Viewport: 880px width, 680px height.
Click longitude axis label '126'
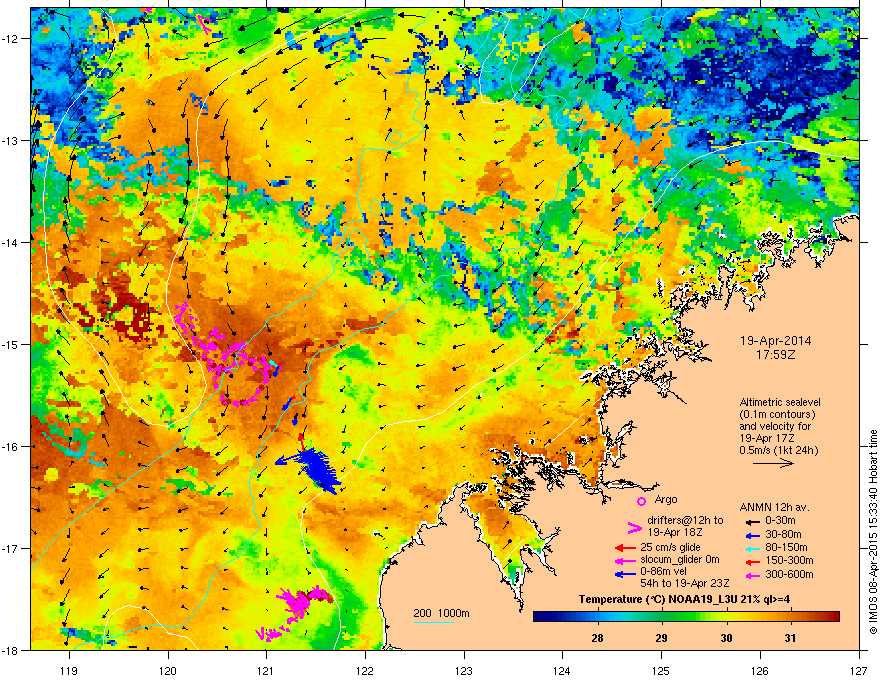pyautogui.click(x=760, y=670)
